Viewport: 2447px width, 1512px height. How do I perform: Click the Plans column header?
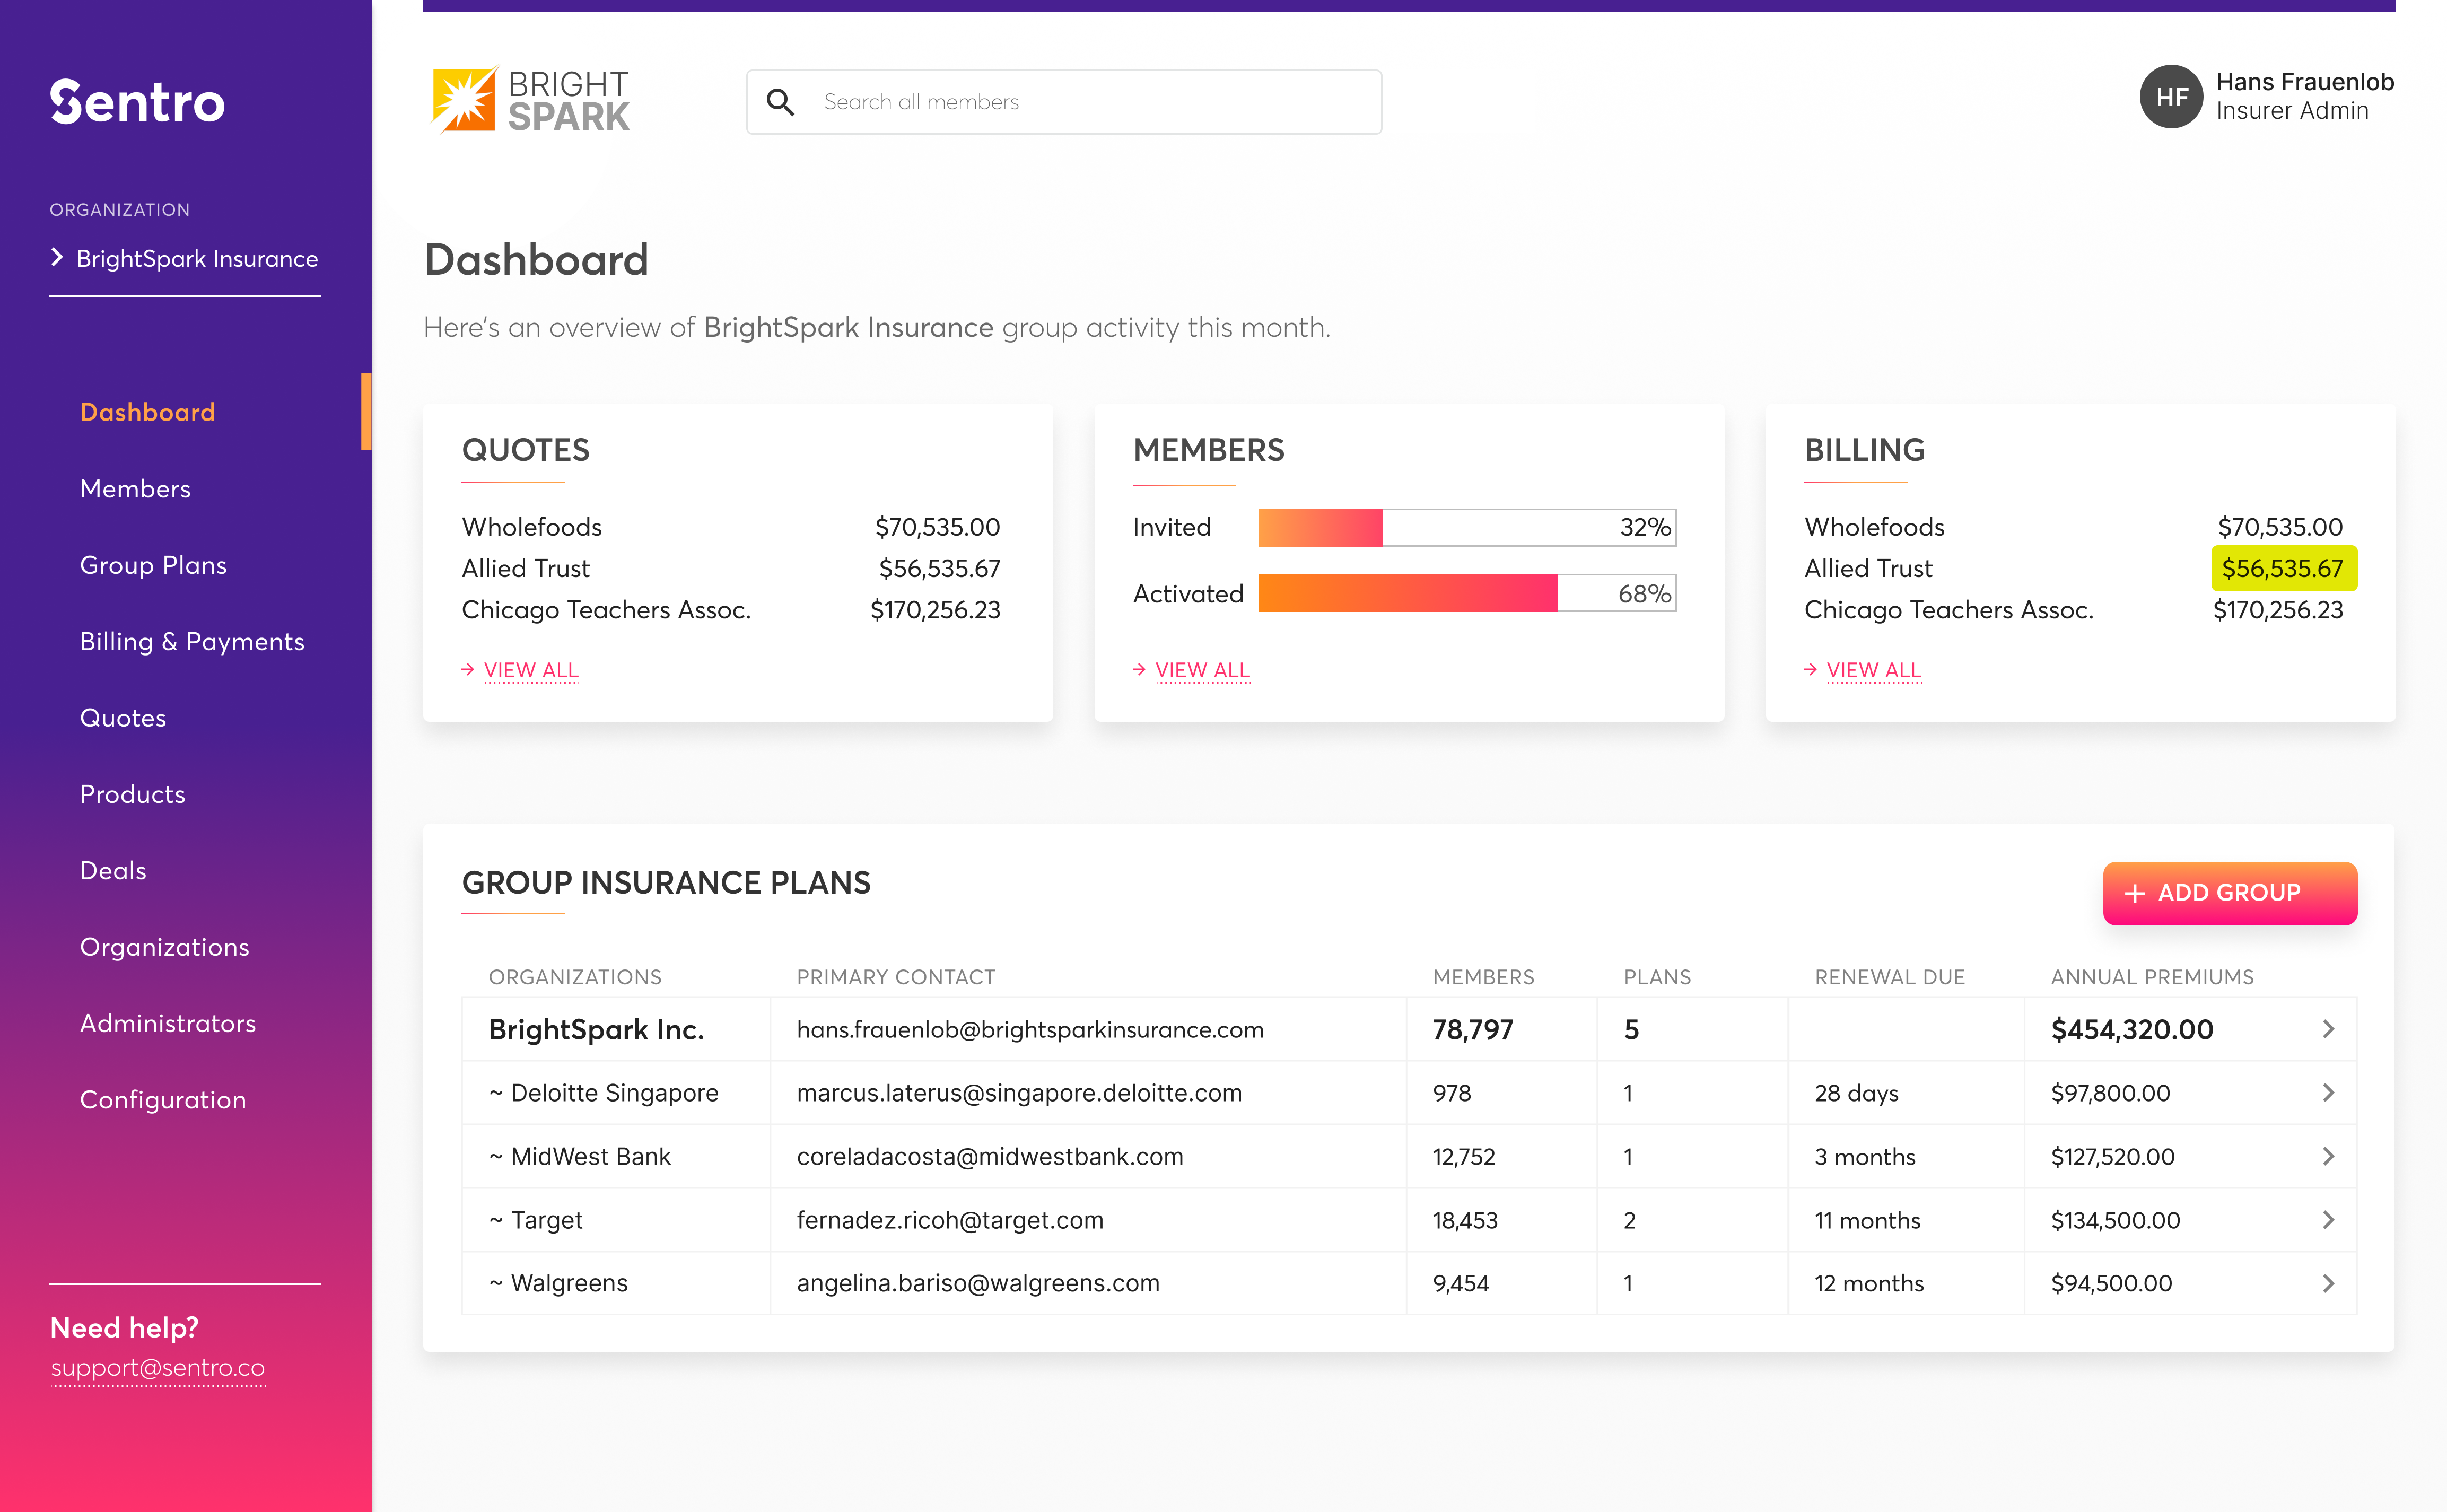pos(1657,977)
